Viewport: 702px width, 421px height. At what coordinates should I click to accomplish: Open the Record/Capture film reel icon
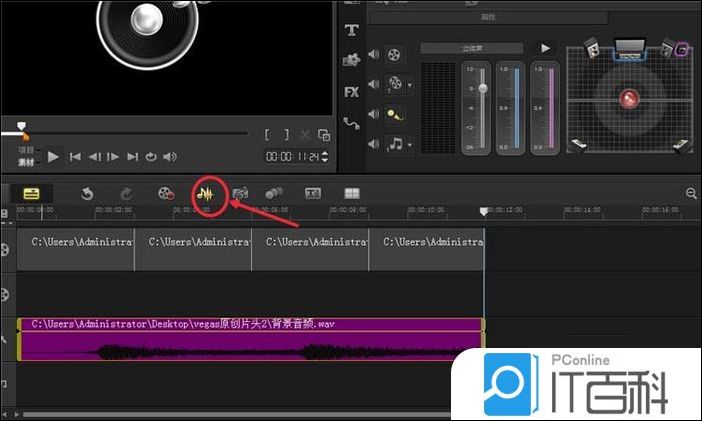tap(166, 193)
